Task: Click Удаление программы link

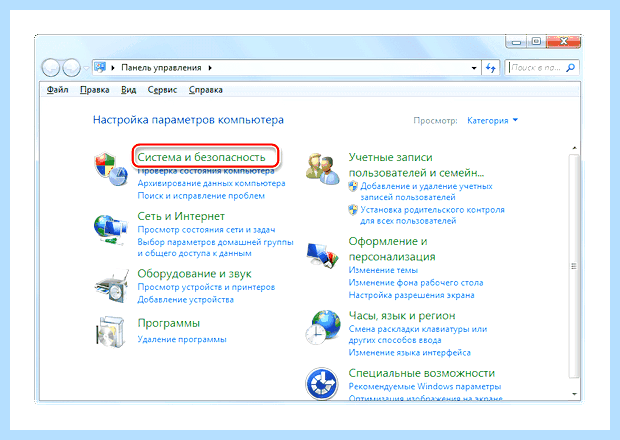Action: 182,339
